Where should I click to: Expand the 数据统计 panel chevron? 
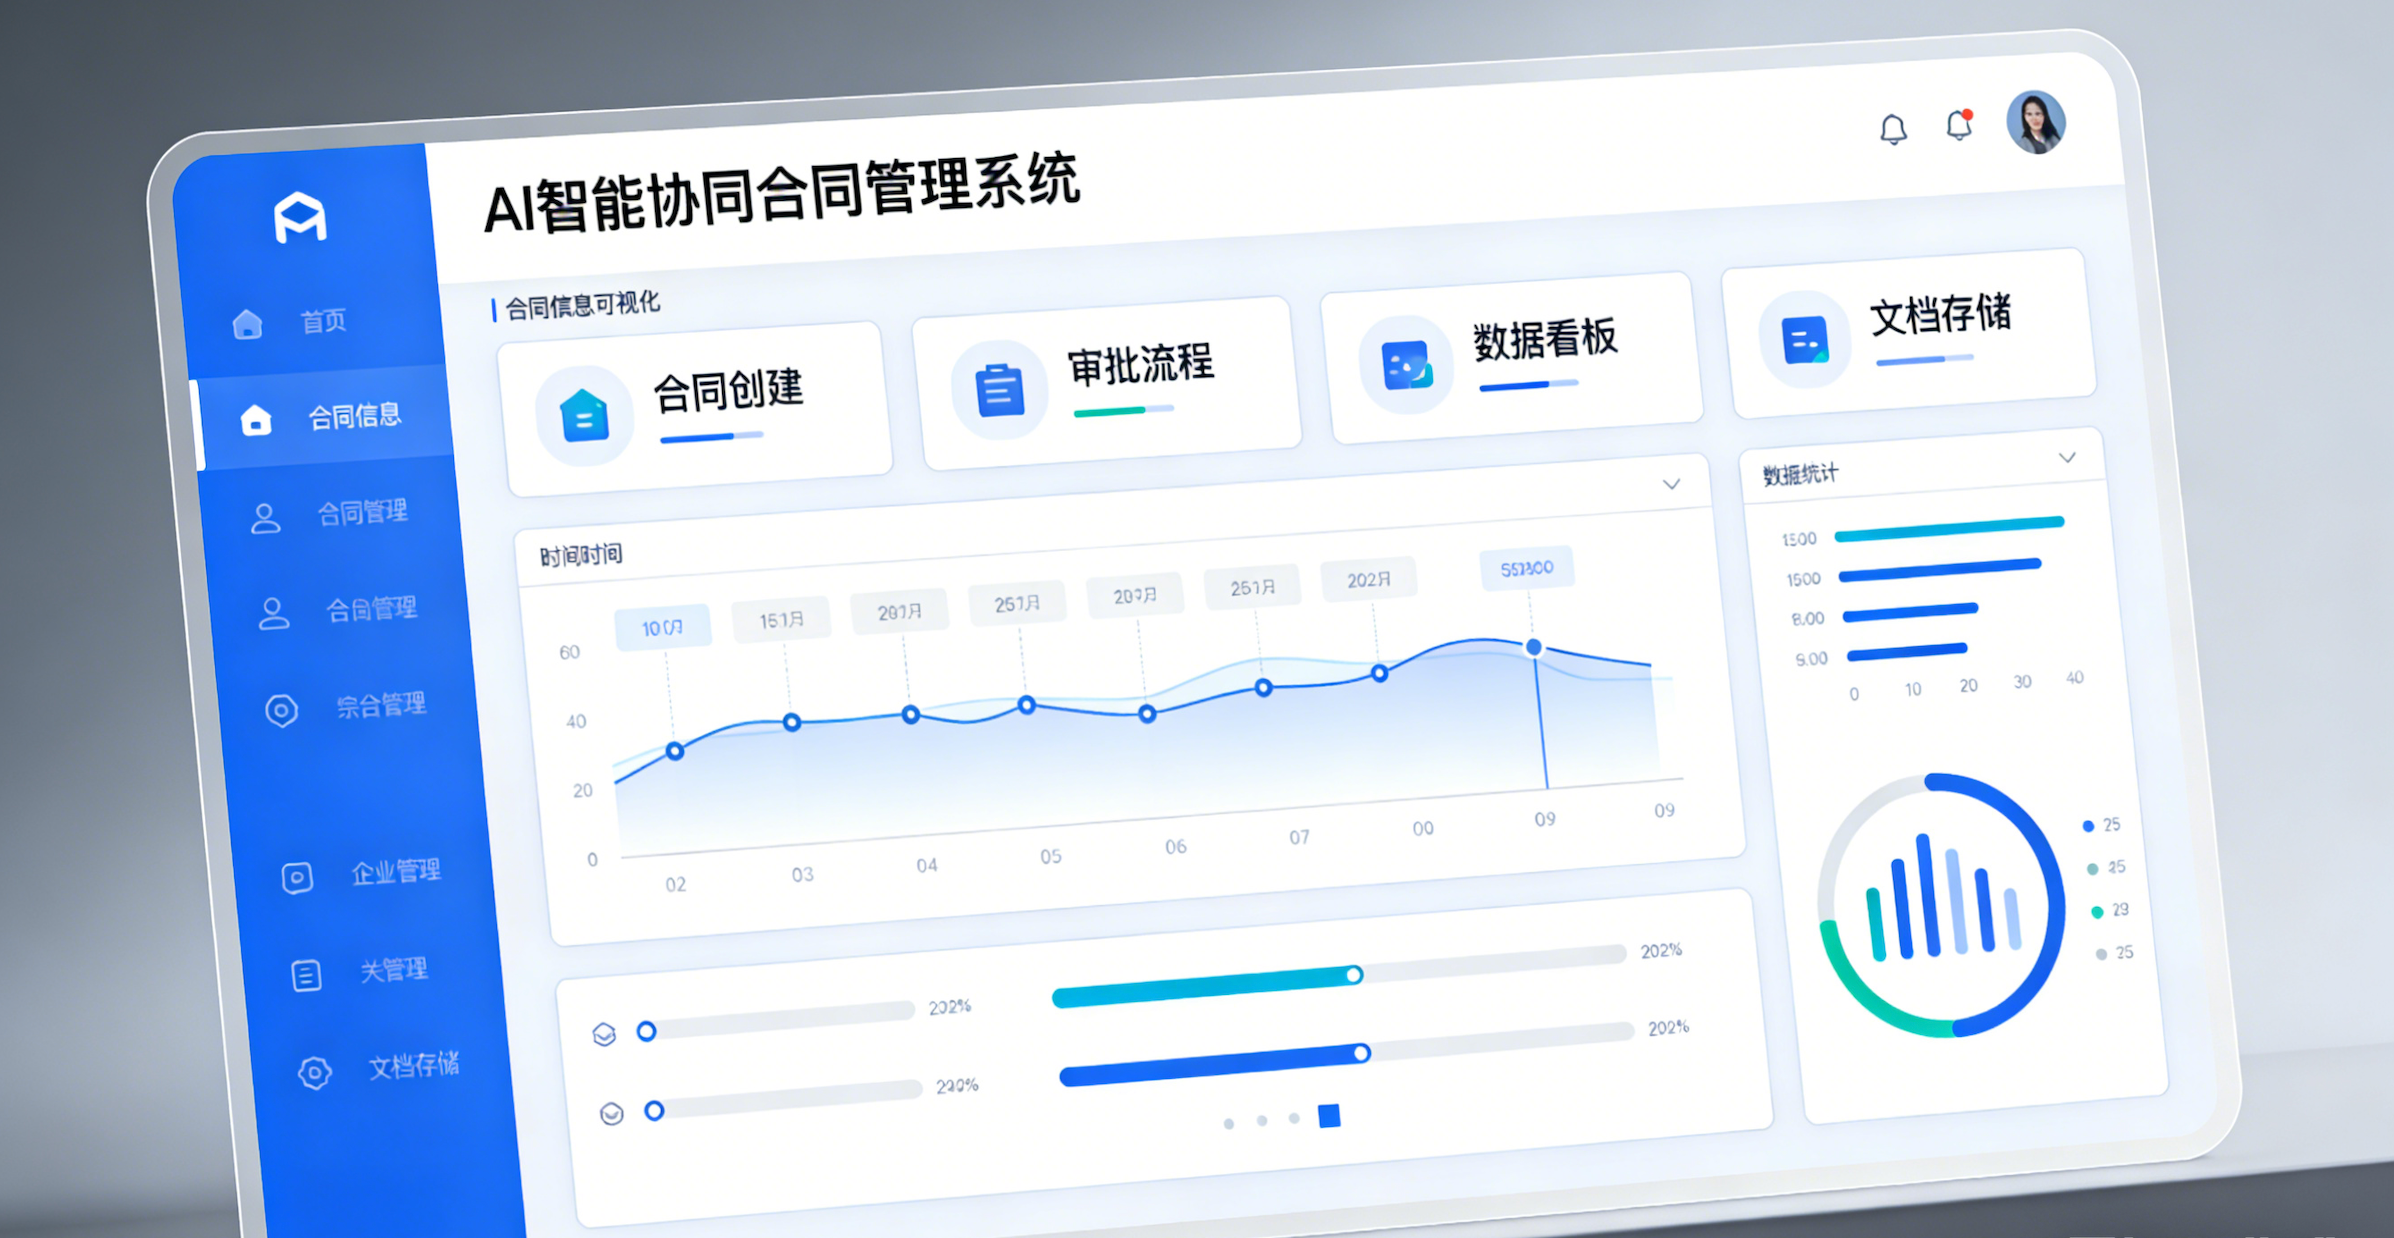[x=2067, y=458]
